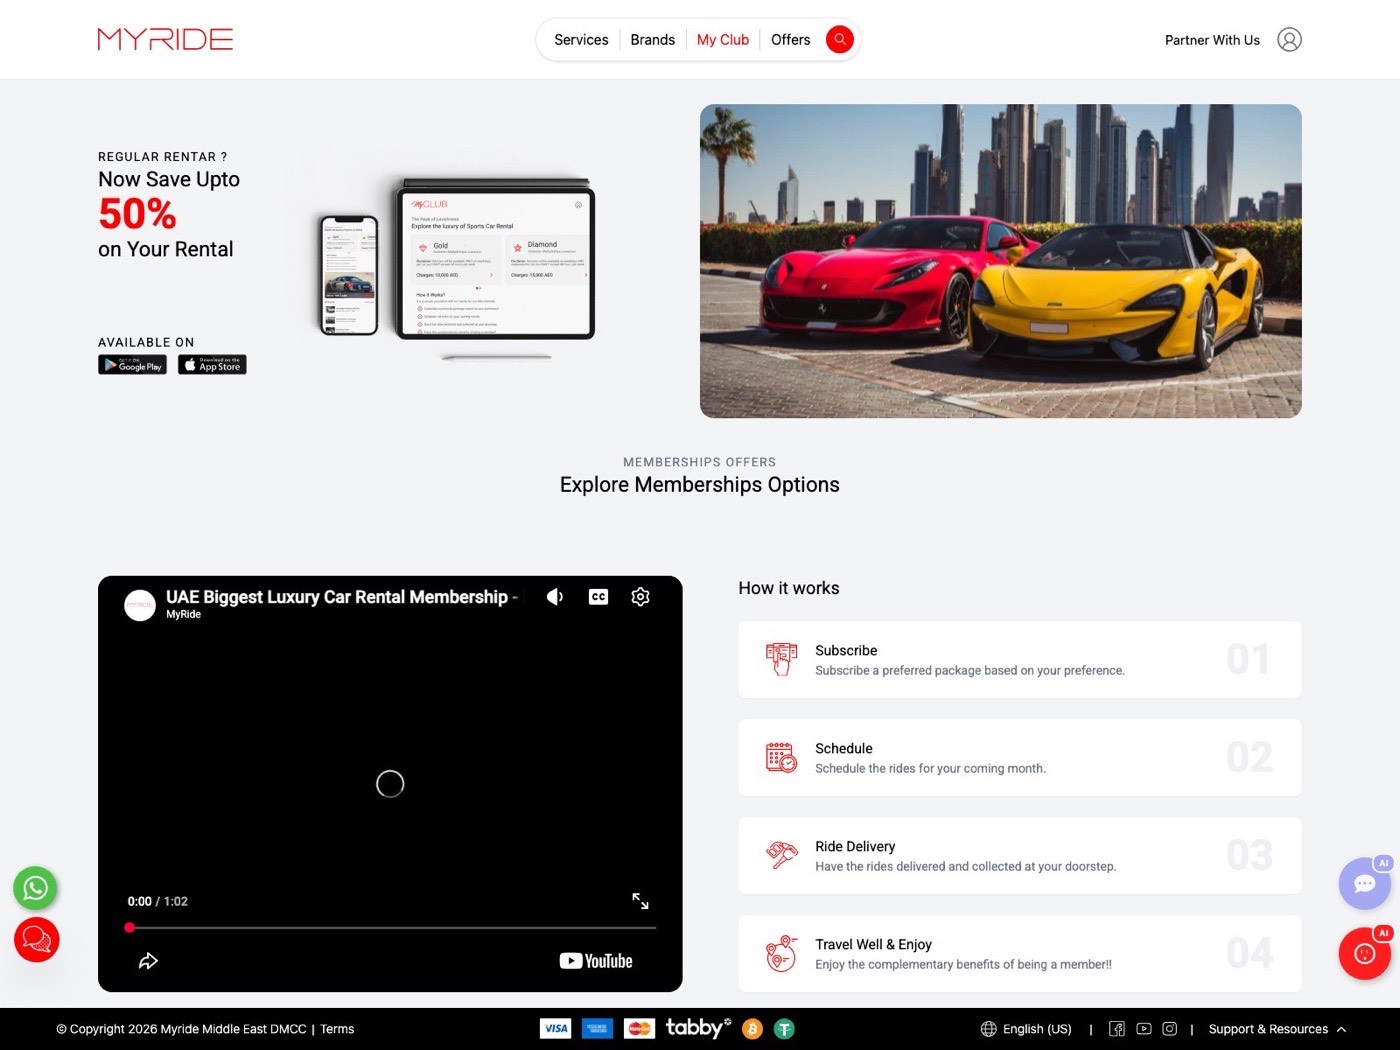Click the copyright Myride Middle East DMCC text

pyautogui.click(x=181, y=1029)
